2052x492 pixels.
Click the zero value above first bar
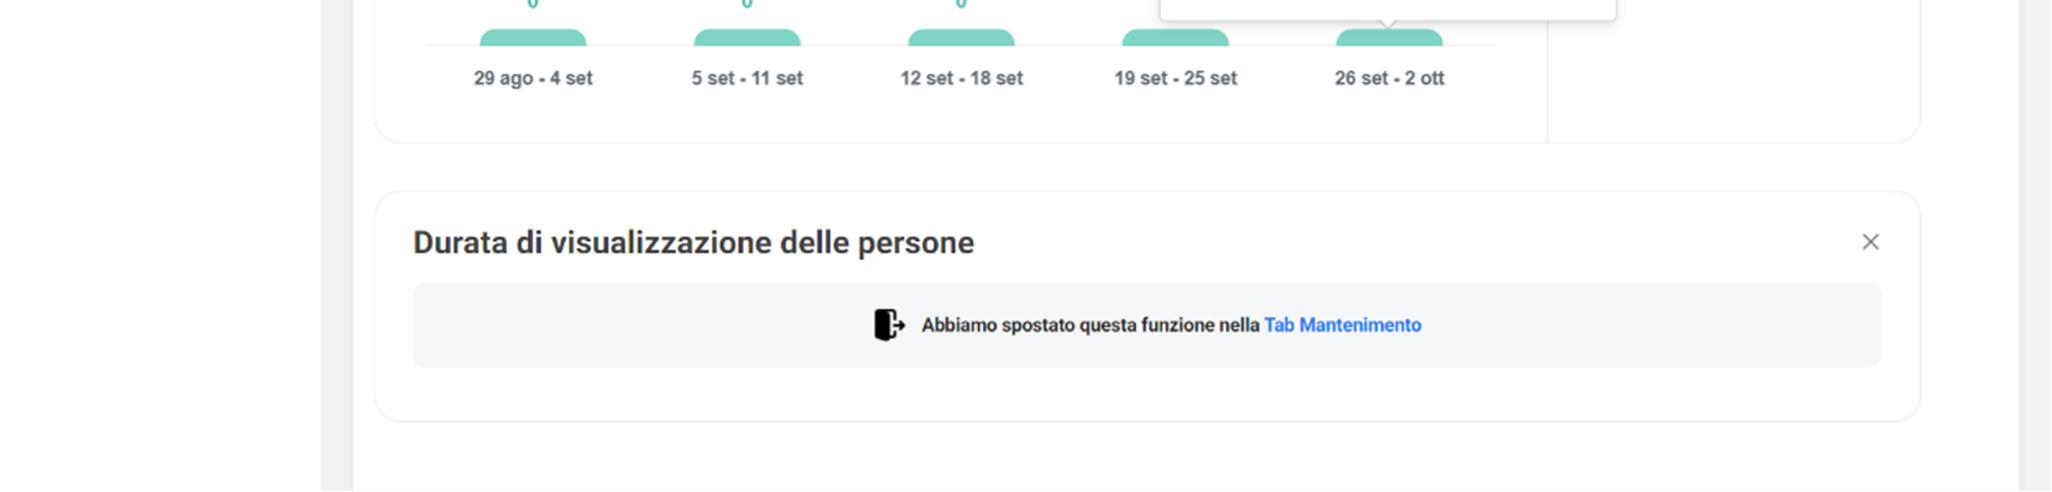tap(533, 4)
